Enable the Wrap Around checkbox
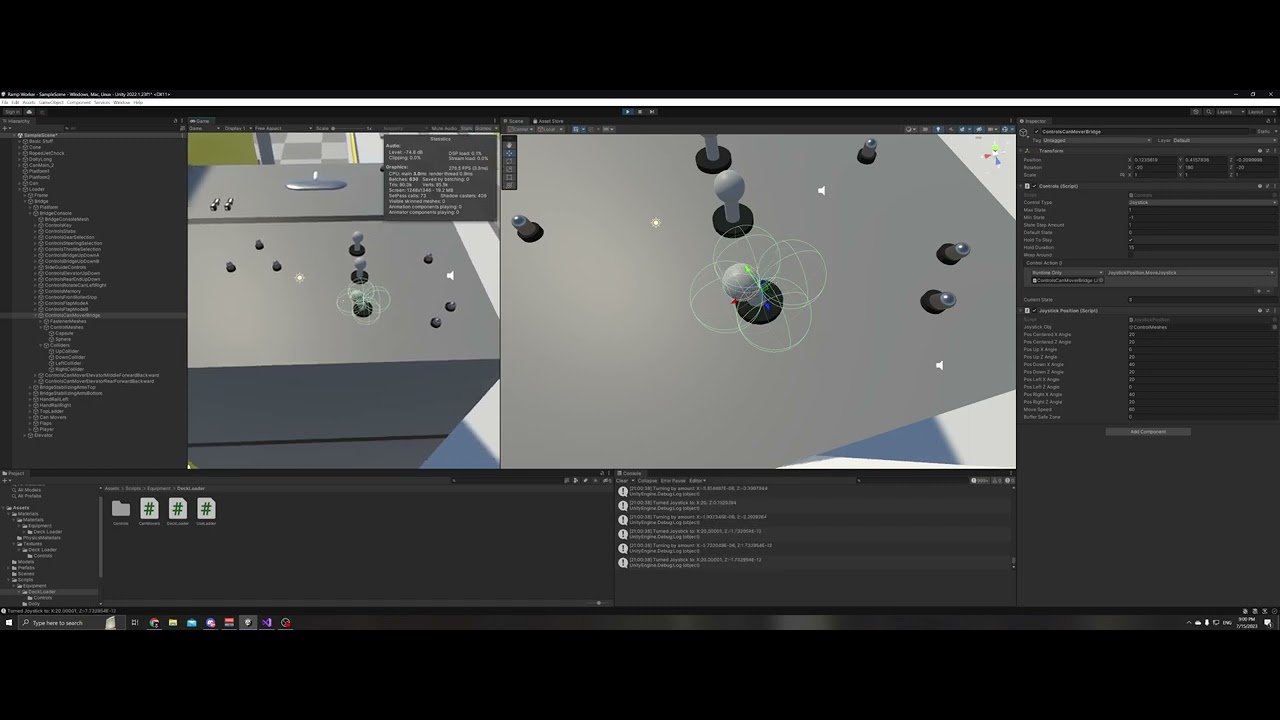Image resolution: width=1280 pixels, height=720 pixels. tap(1131, 256)
